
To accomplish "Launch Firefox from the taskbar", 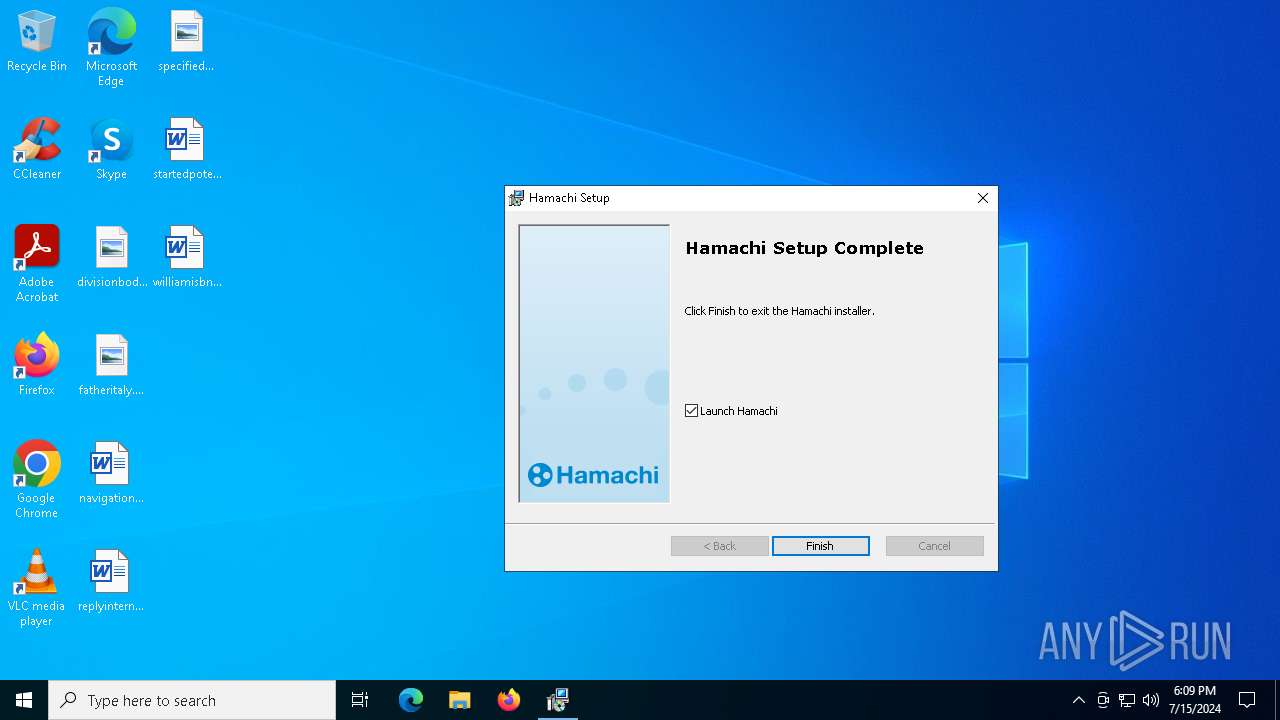I will [x=509, y=700].
